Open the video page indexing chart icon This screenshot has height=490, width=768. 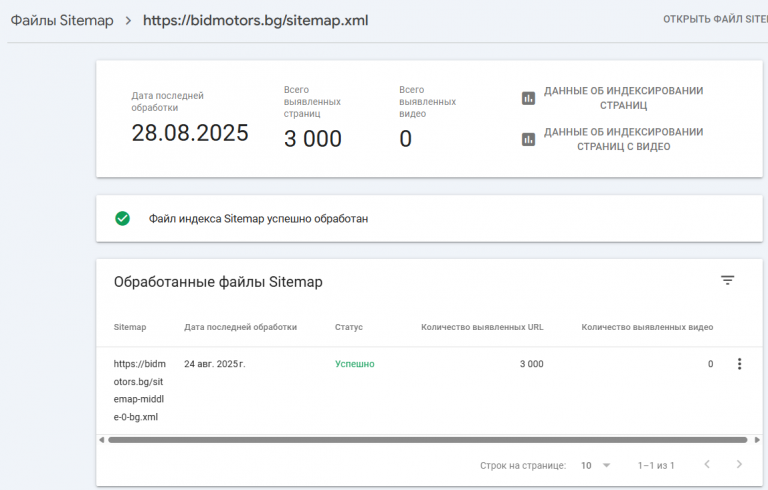tap(528, 140)
